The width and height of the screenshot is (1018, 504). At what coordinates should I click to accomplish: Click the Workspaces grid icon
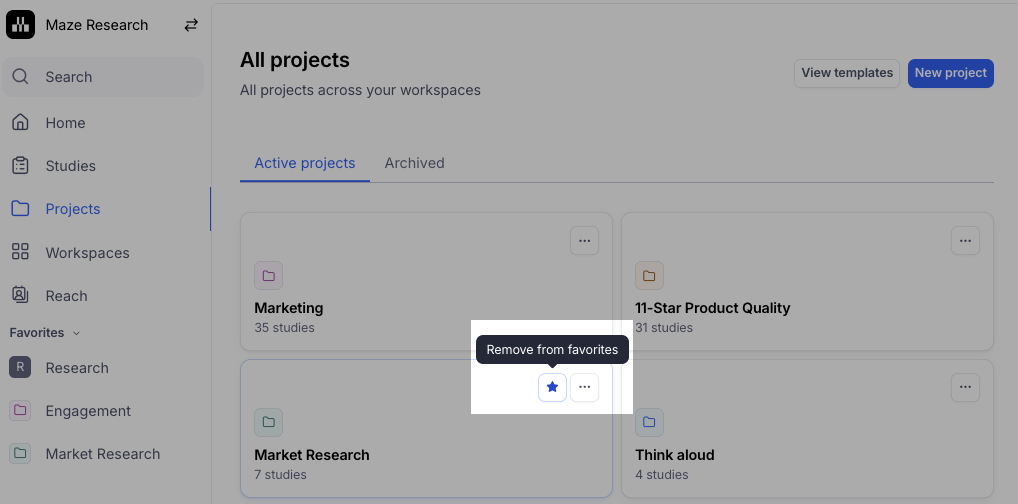point(20,252)
